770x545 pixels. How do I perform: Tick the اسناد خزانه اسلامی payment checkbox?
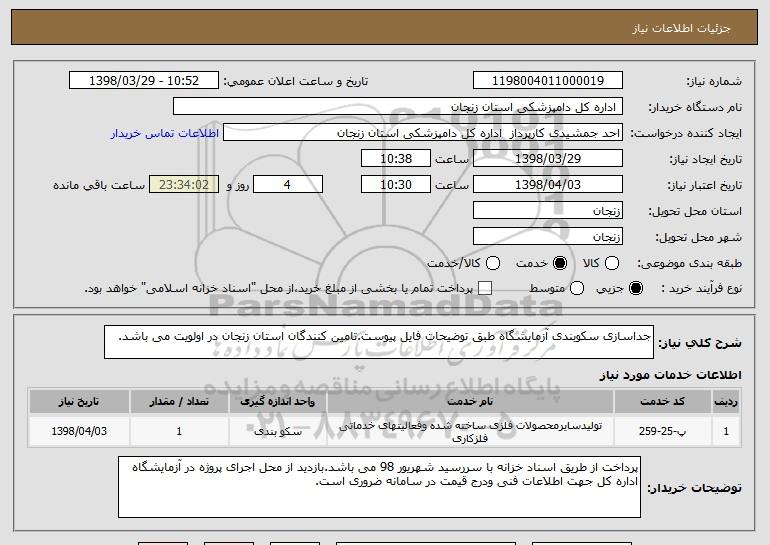485,288
